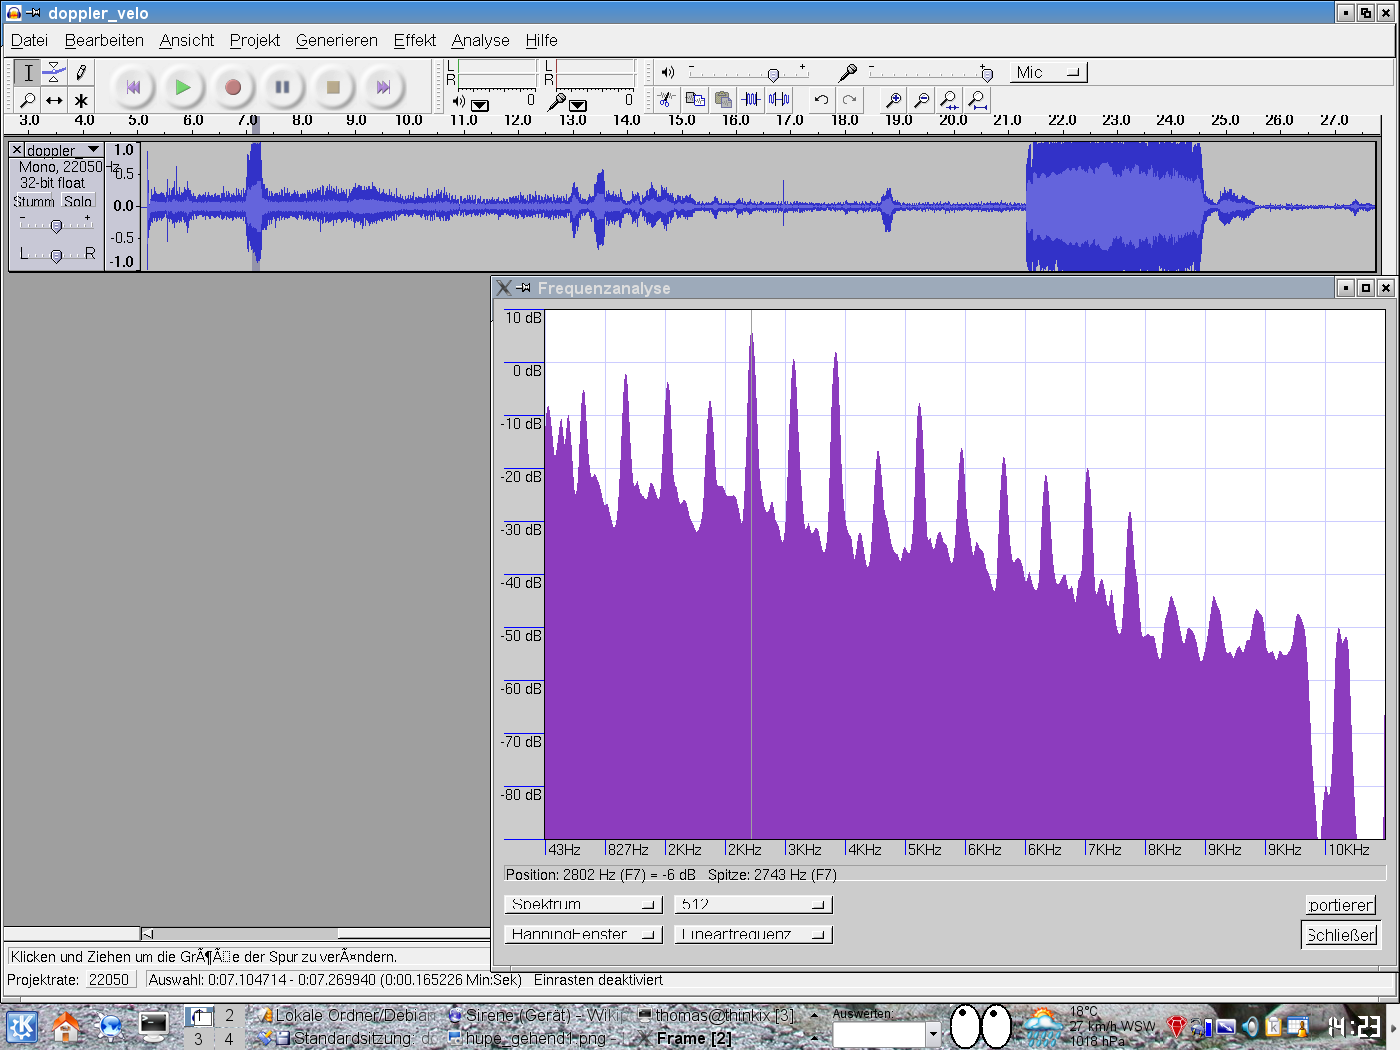This screenshot has height=1050, width=1400.
Task: Mute track with Stumm button
Action: tap(34, 201)
